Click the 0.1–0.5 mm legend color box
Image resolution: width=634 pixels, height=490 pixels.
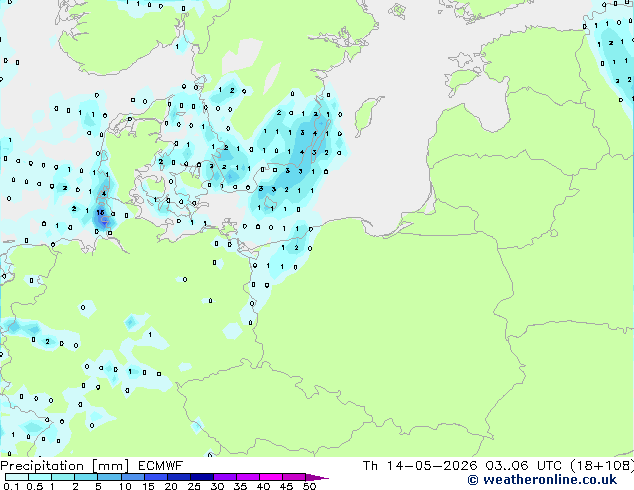click(17, 477)
